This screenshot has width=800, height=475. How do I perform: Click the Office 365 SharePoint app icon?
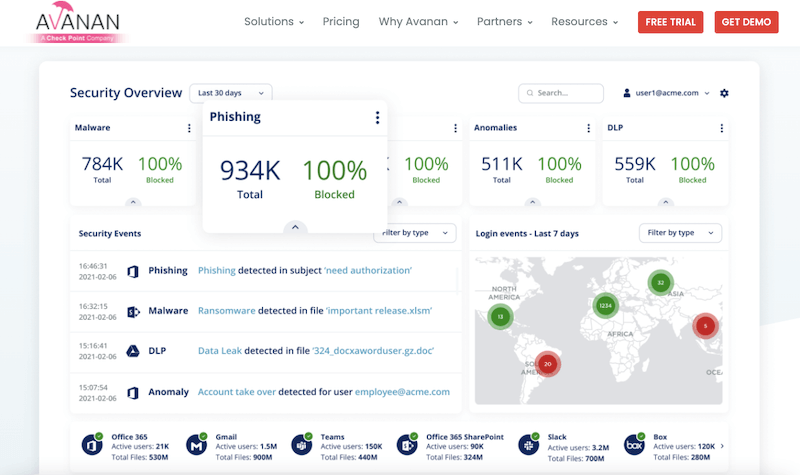pos(408,445)
